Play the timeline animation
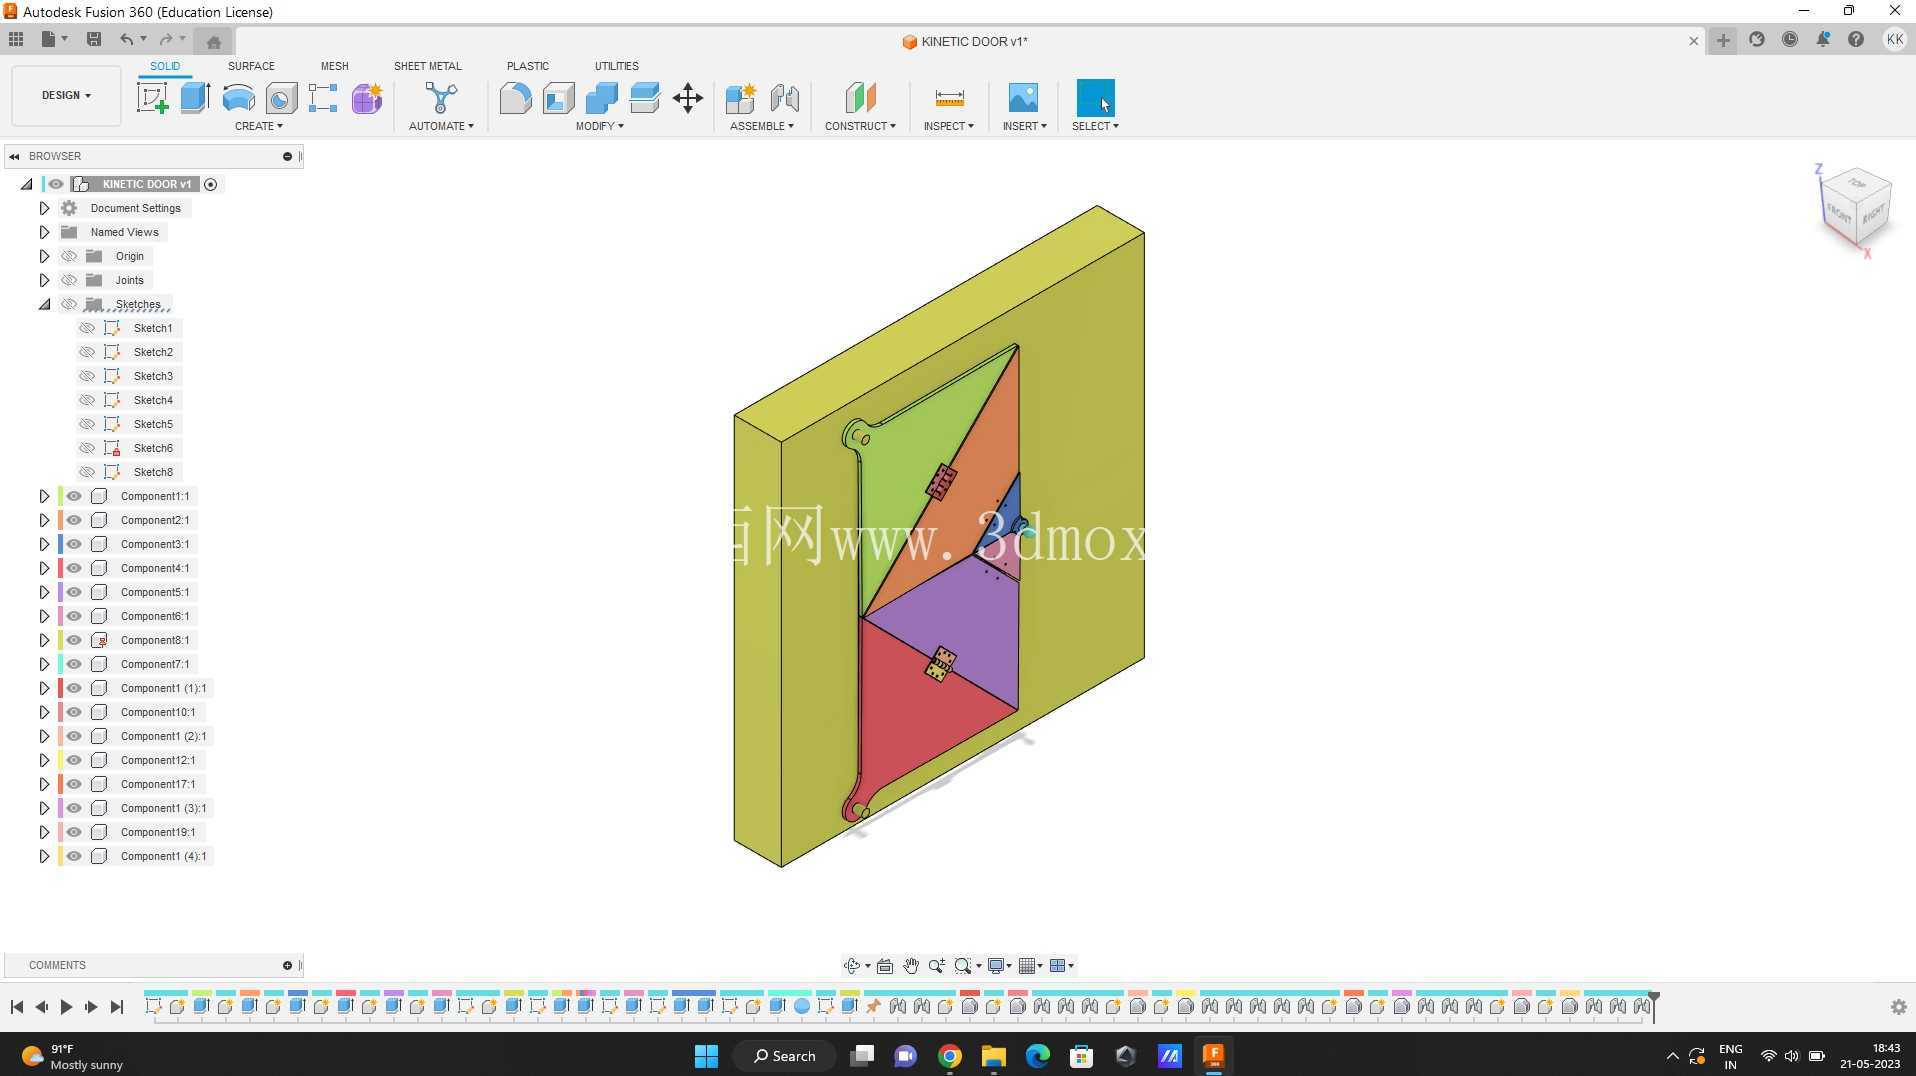The height and width of the screenshot is (1076, 1916). coord(66,1007)
